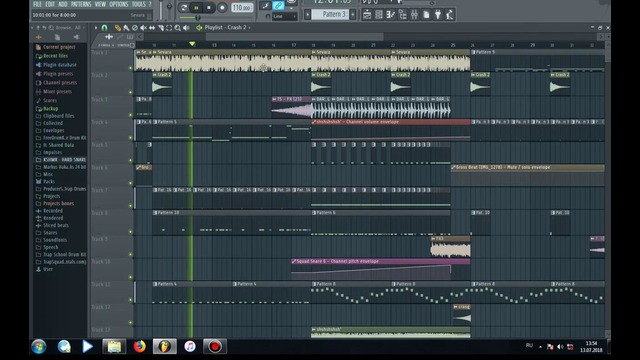Open Firefox from the Windows taskbar
640x360 pixels.
point(140,347)
